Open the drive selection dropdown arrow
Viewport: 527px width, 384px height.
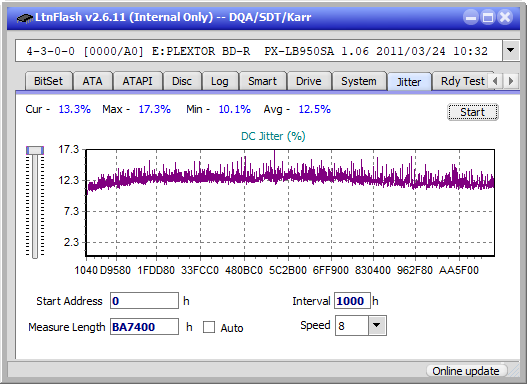pyautogui.click(x=511, y=51)
